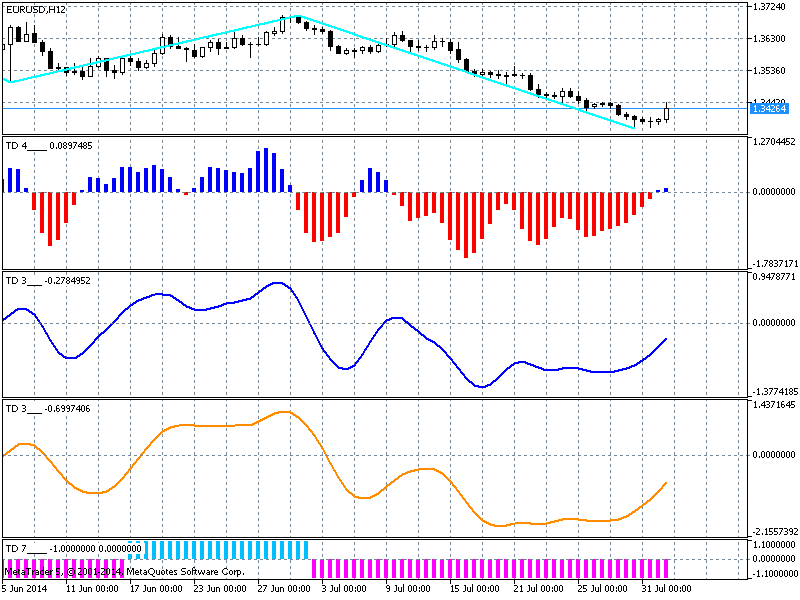Screen dimensions: 800x600
Task: Click the 1.2704452 scale value
Action: point(773,142)
